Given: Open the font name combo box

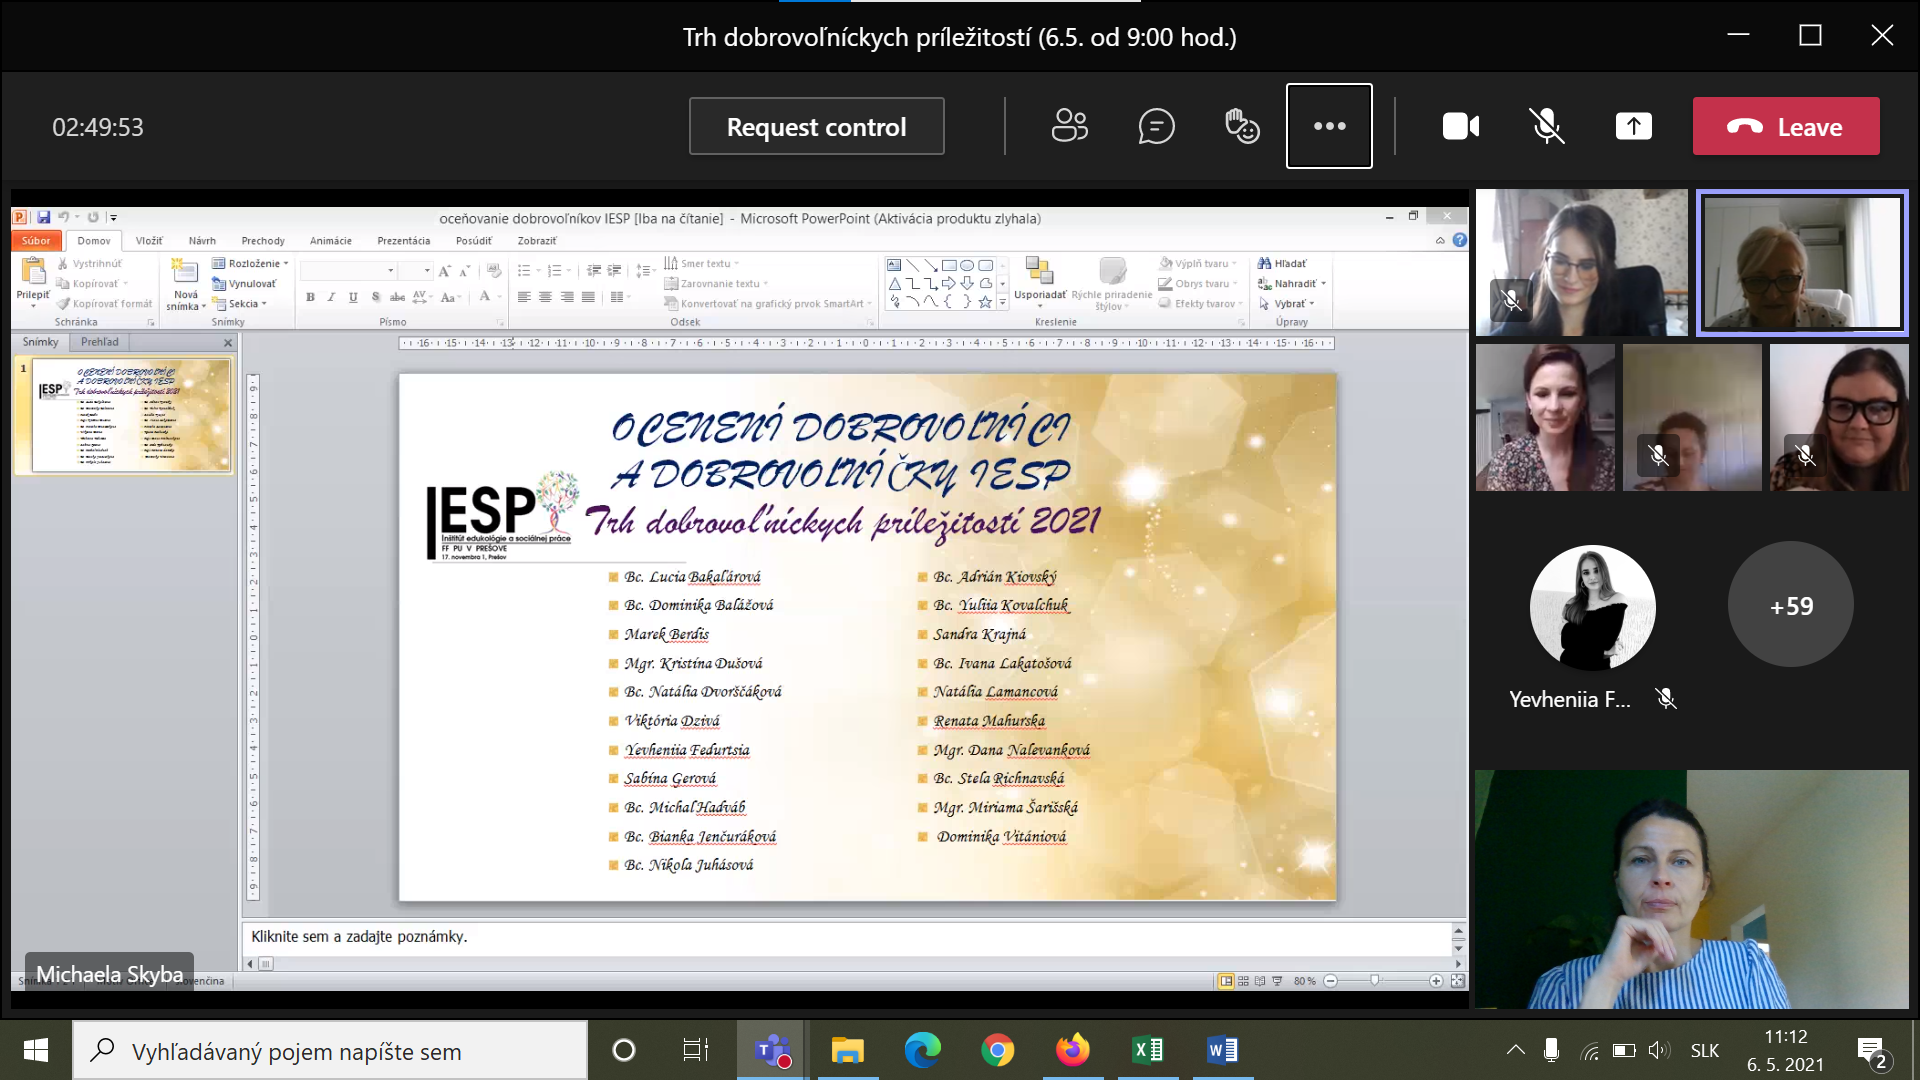Looking at the screenshot, I should [348, 271].
